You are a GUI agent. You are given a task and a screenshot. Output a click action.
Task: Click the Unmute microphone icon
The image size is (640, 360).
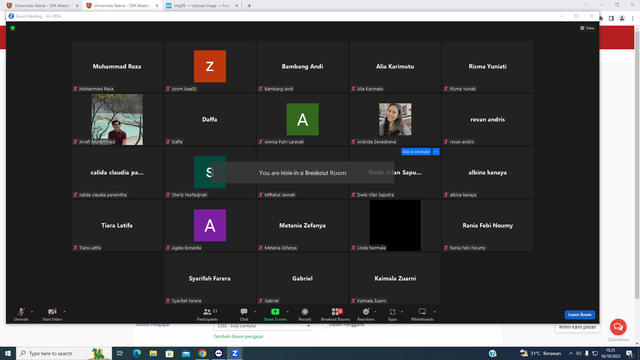point(21,312)
